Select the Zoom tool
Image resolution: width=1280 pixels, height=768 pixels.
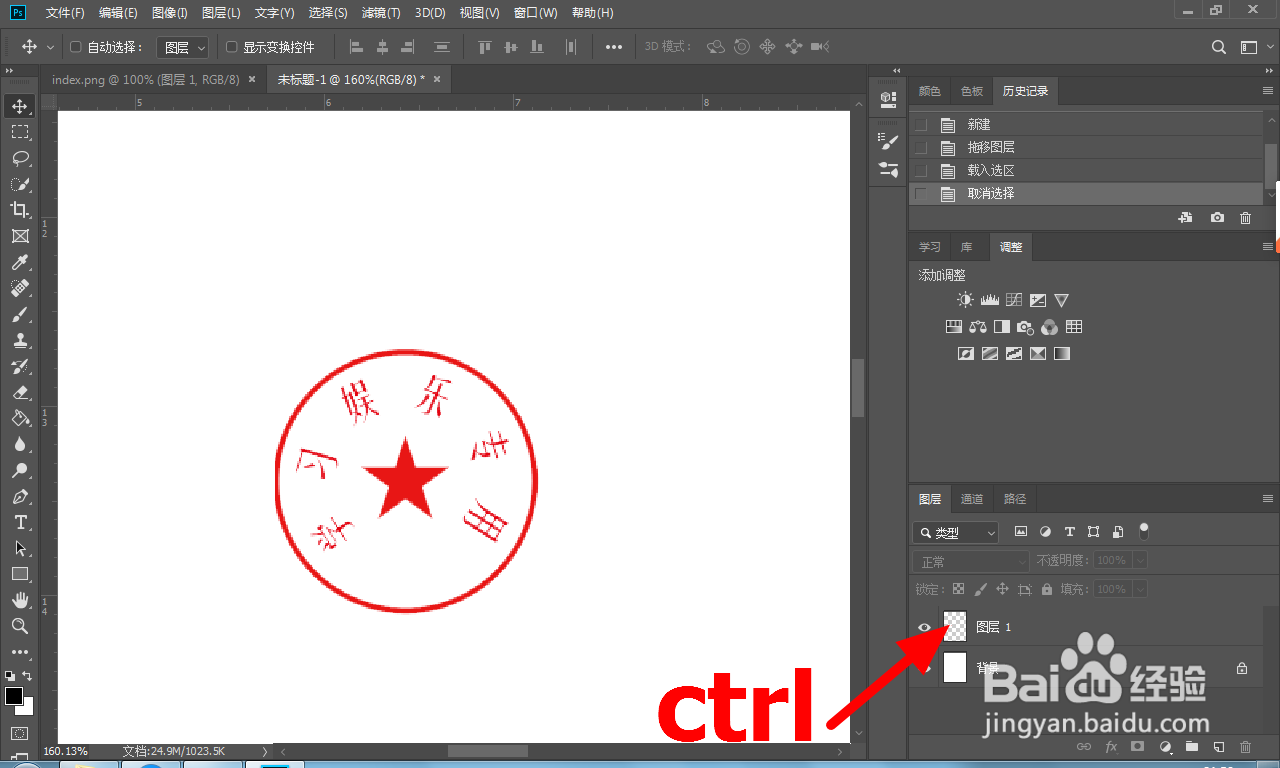pyautogui.click(x=20, y=626)
